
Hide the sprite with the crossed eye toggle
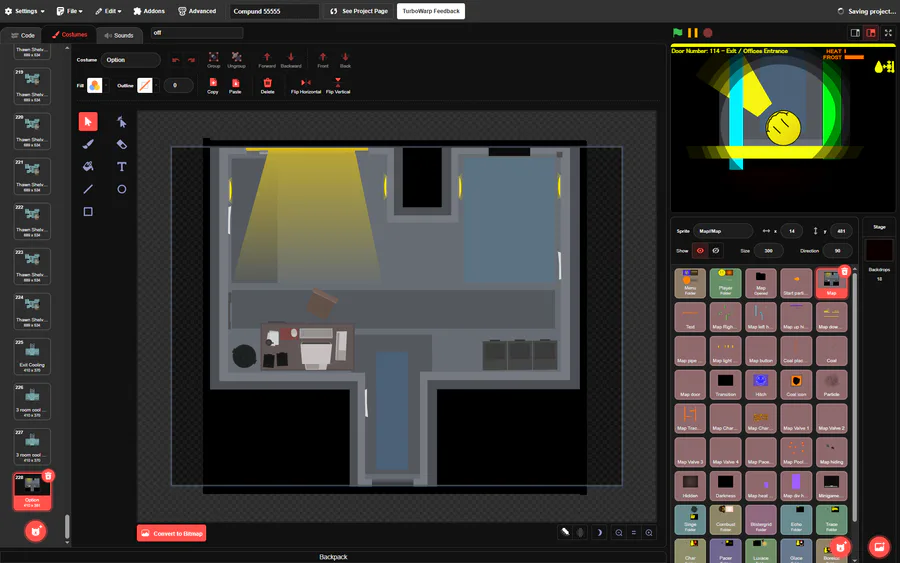point(716,251)
